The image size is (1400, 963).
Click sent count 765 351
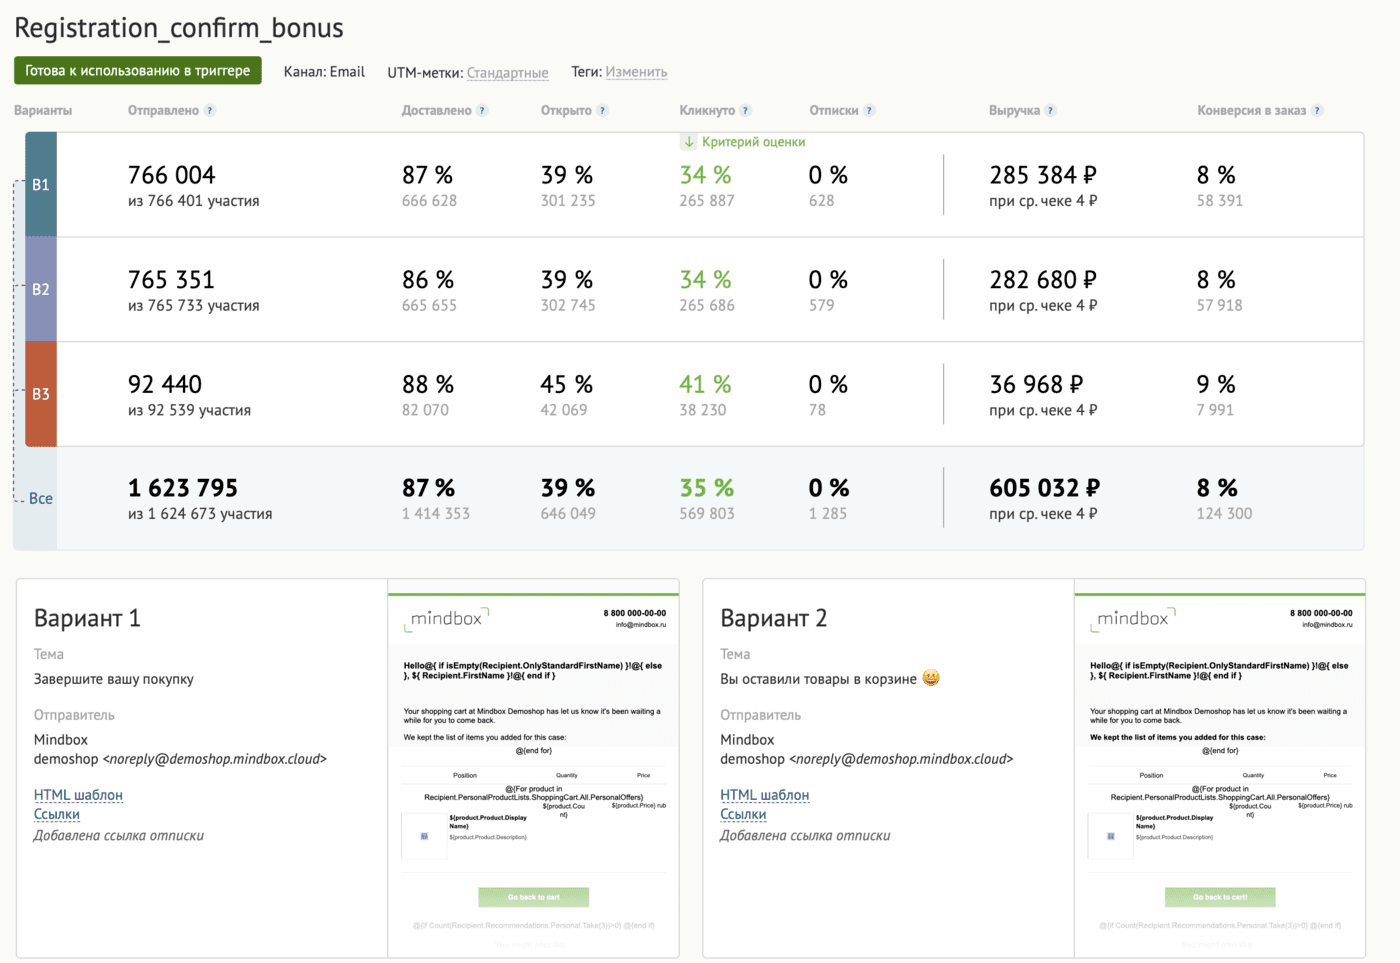[171, 280]
